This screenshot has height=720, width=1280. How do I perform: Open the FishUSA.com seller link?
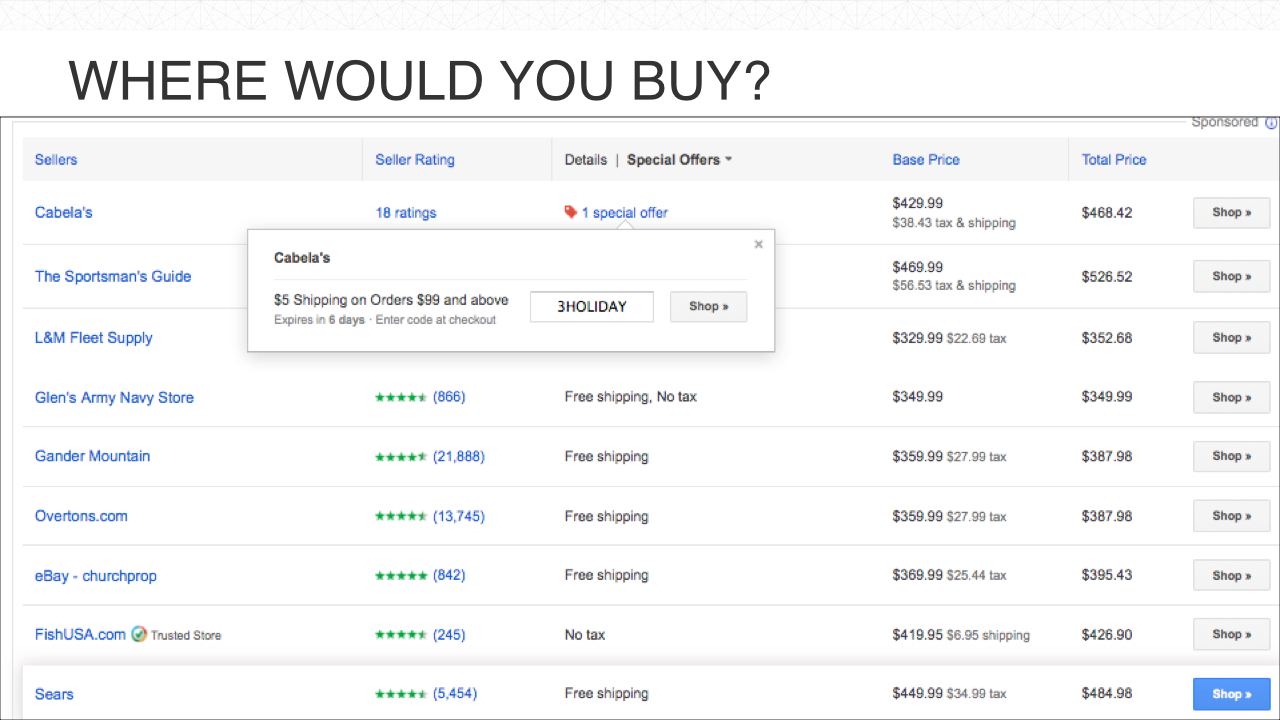80,634
